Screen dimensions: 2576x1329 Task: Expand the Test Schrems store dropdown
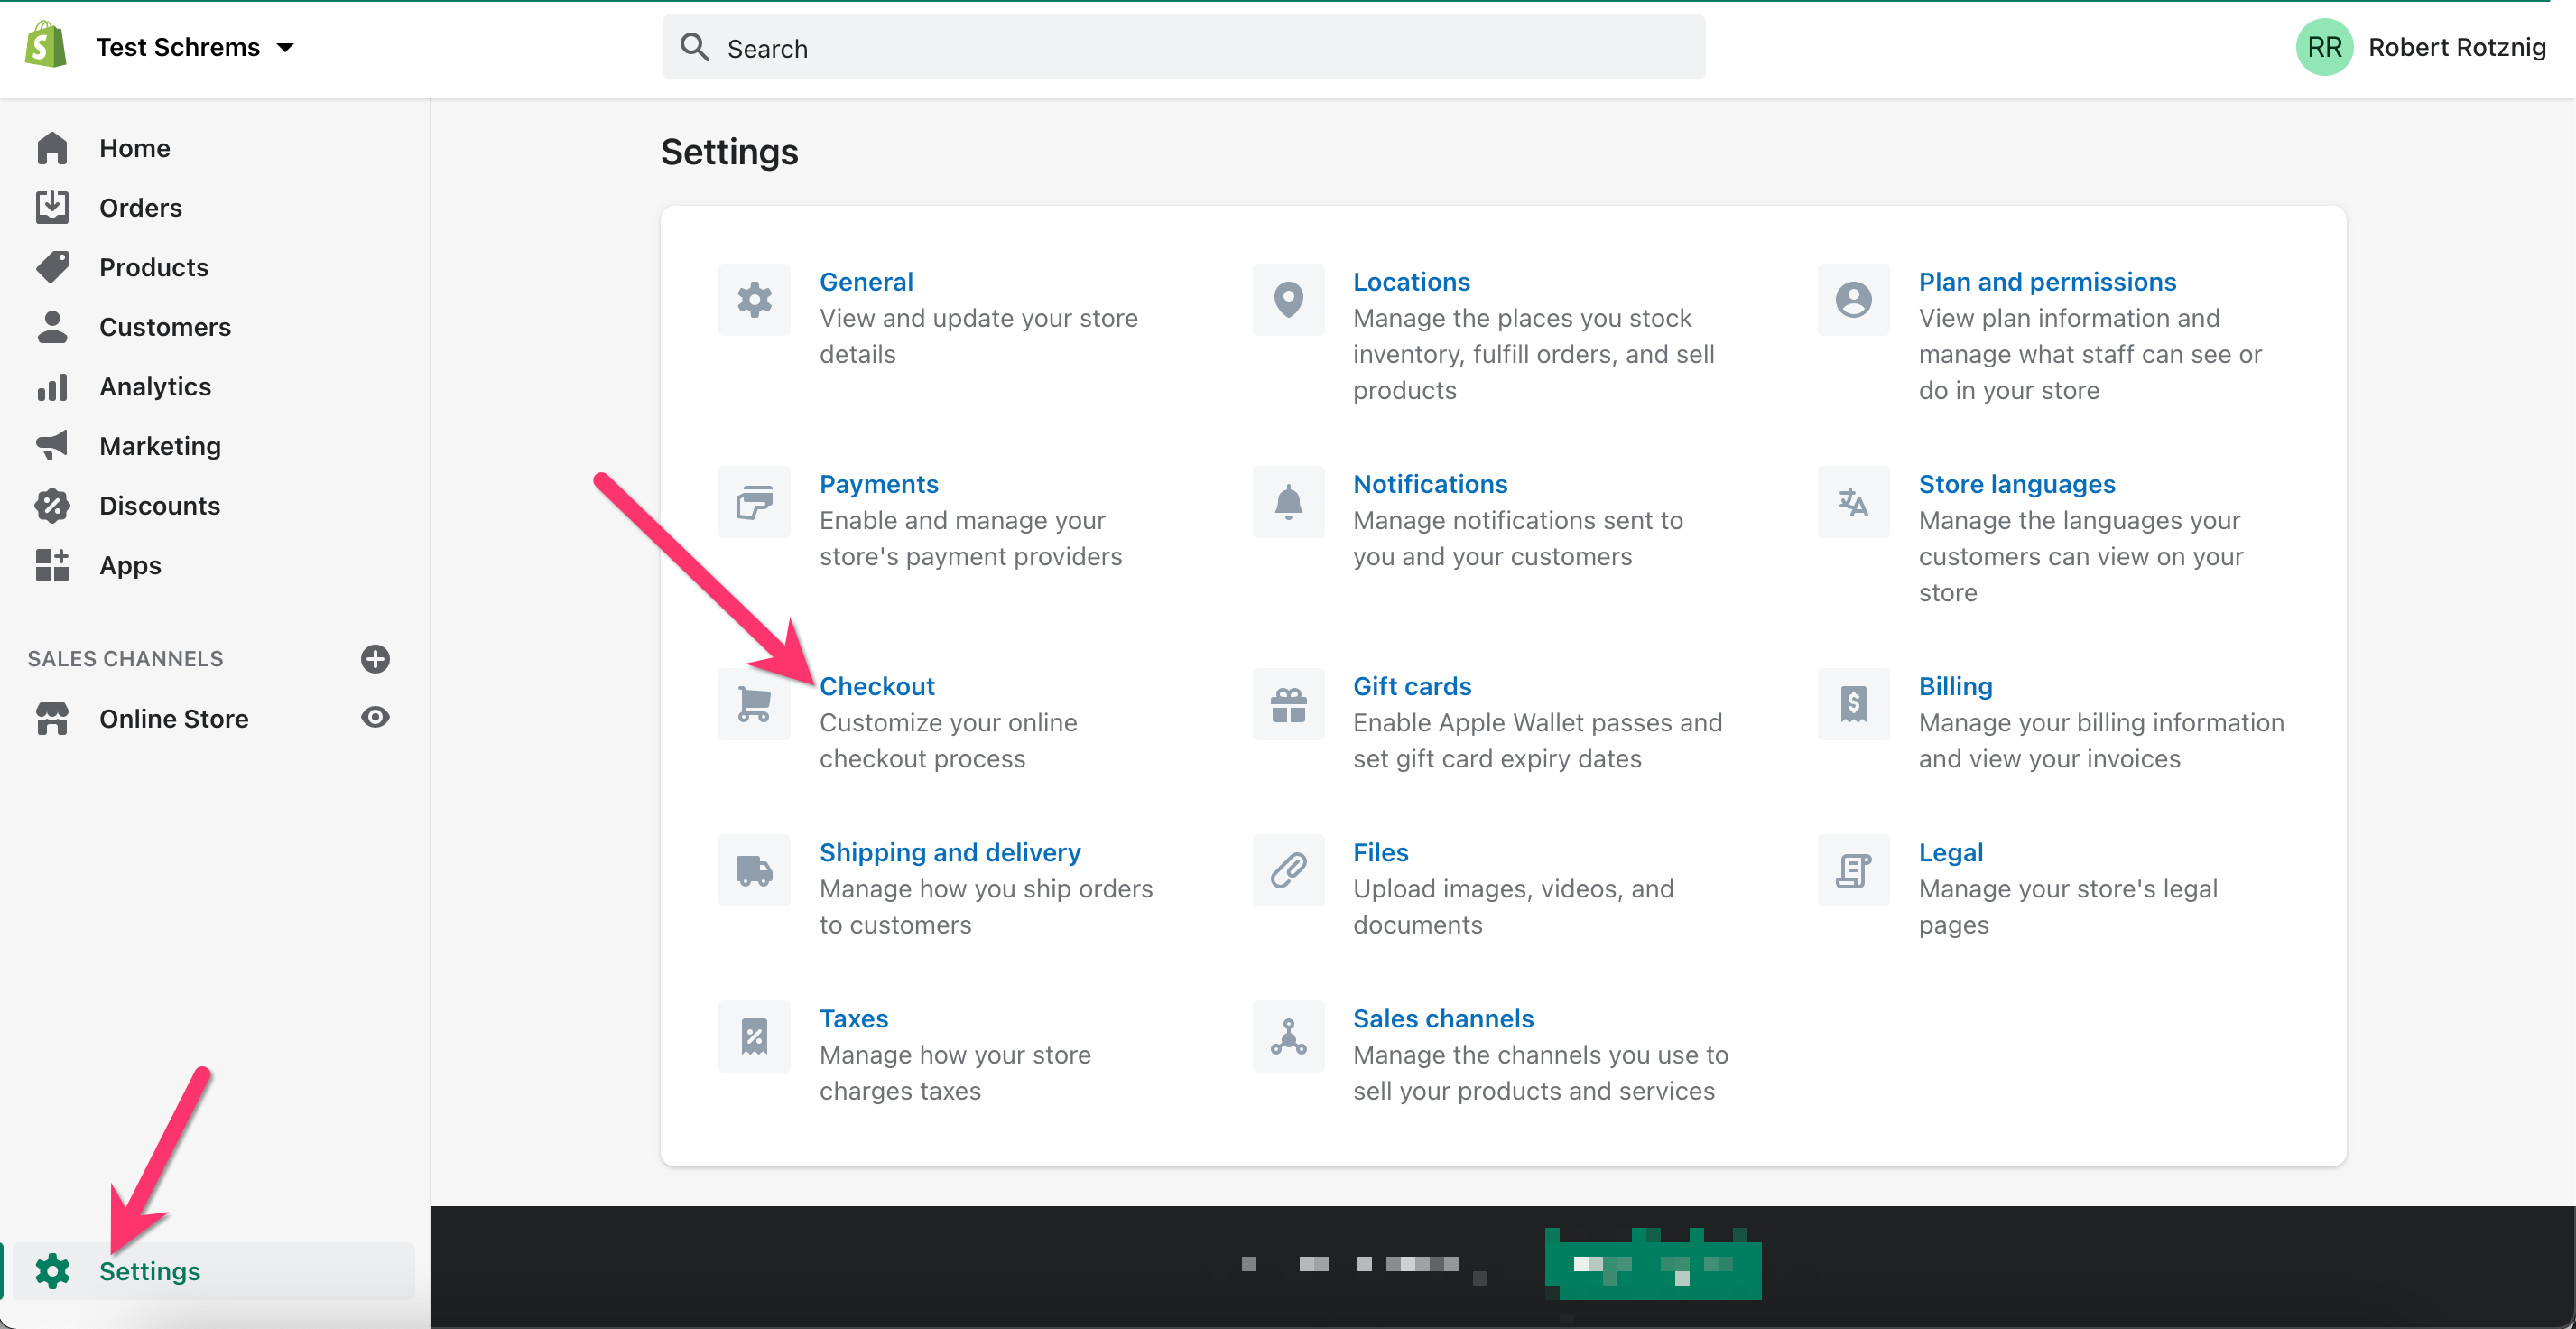coord(285,47)
